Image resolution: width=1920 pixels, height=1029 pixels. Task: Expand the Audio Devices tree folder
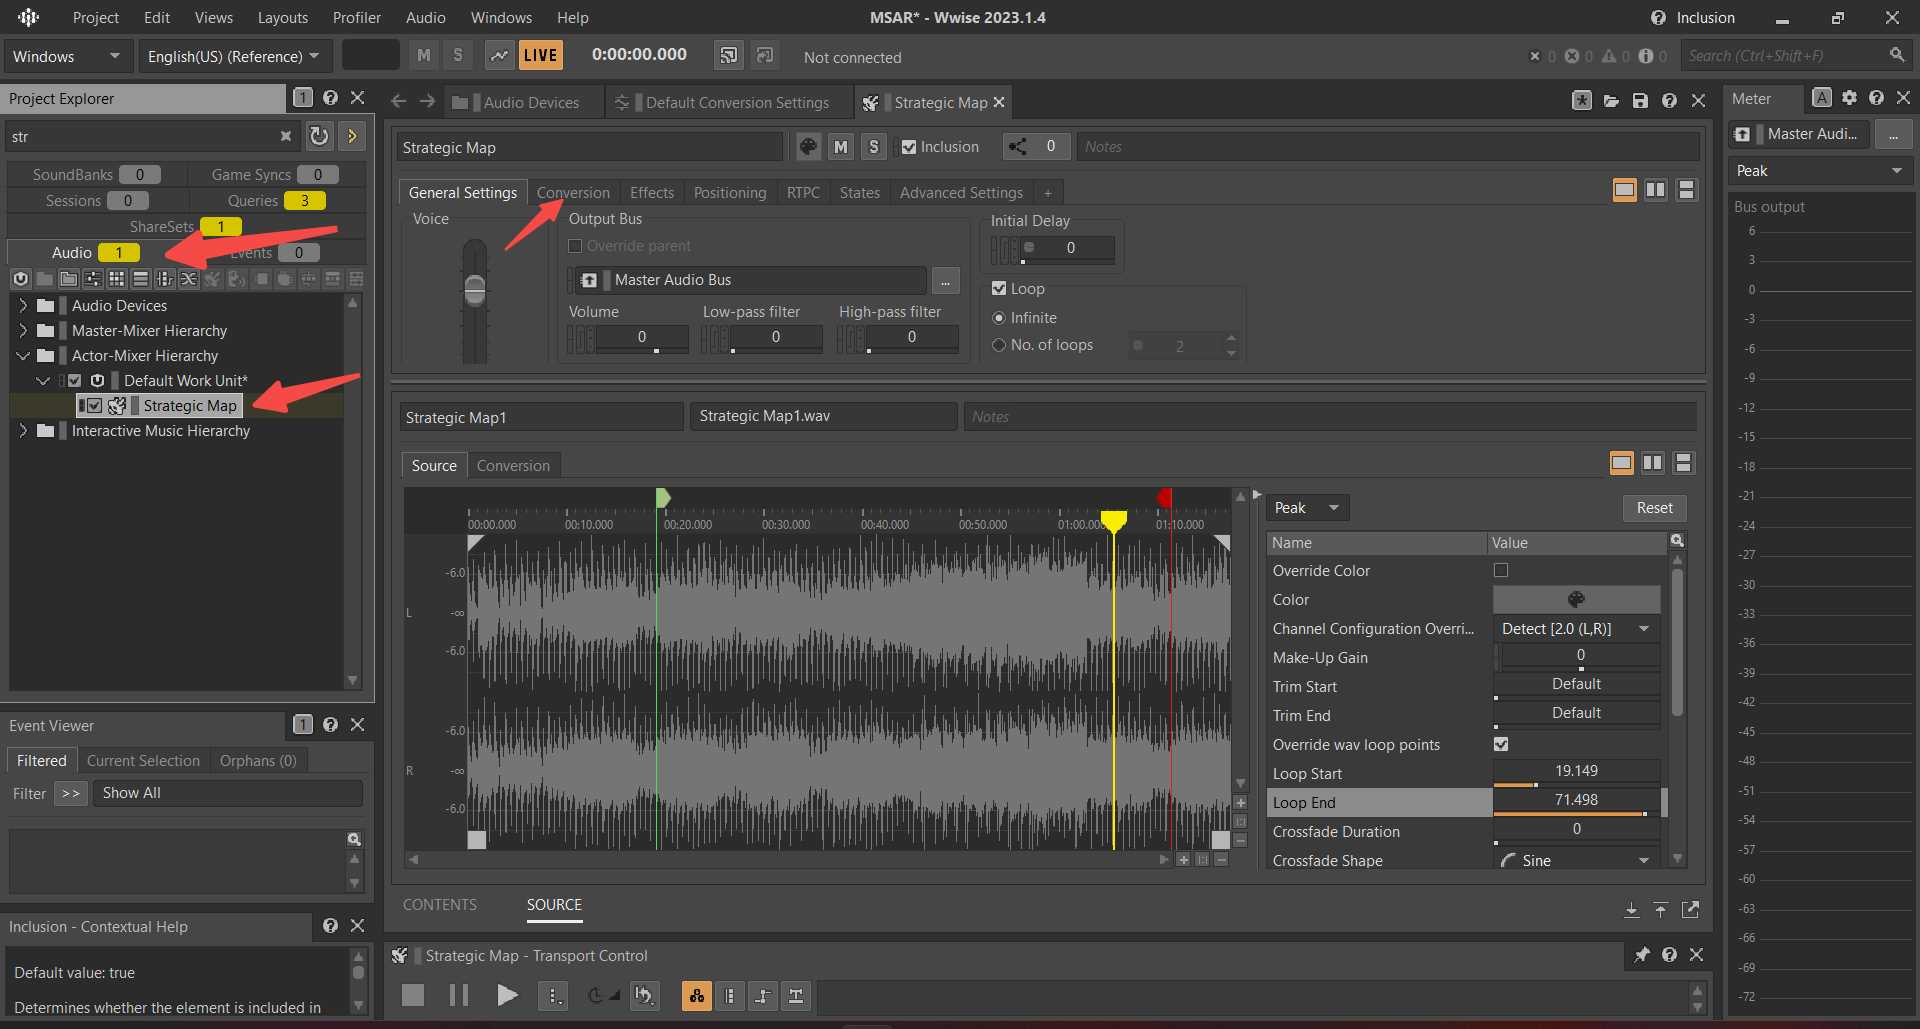tap(23, 305)
